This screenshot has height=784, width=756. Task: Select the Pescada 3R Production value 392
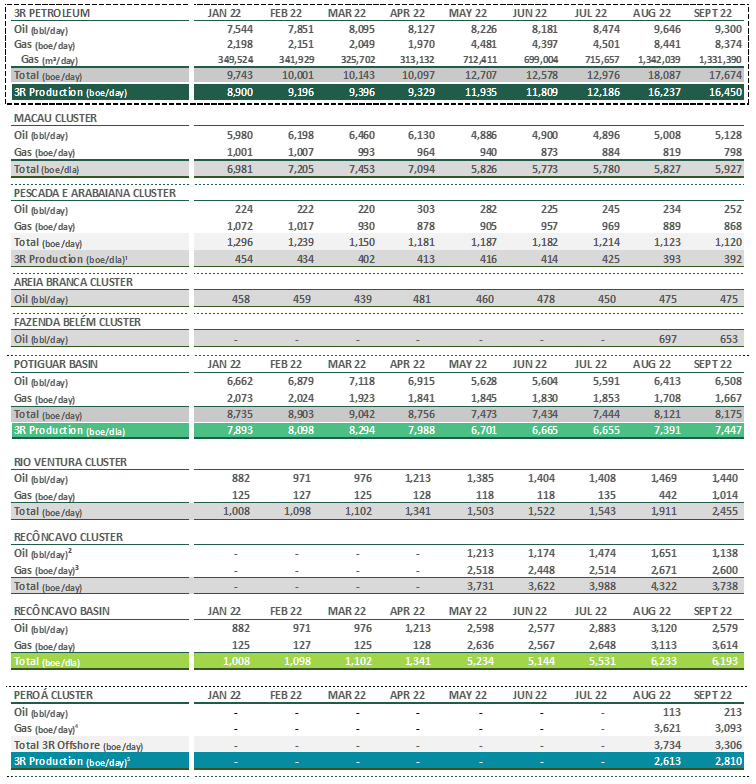tap(732, 260)
